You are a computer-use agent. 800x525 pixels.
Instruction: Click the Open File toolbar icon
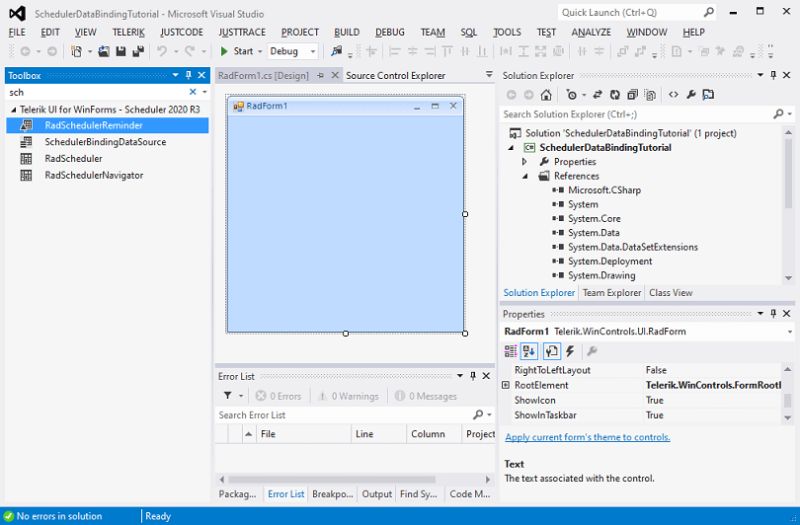(x=104, y=51)
